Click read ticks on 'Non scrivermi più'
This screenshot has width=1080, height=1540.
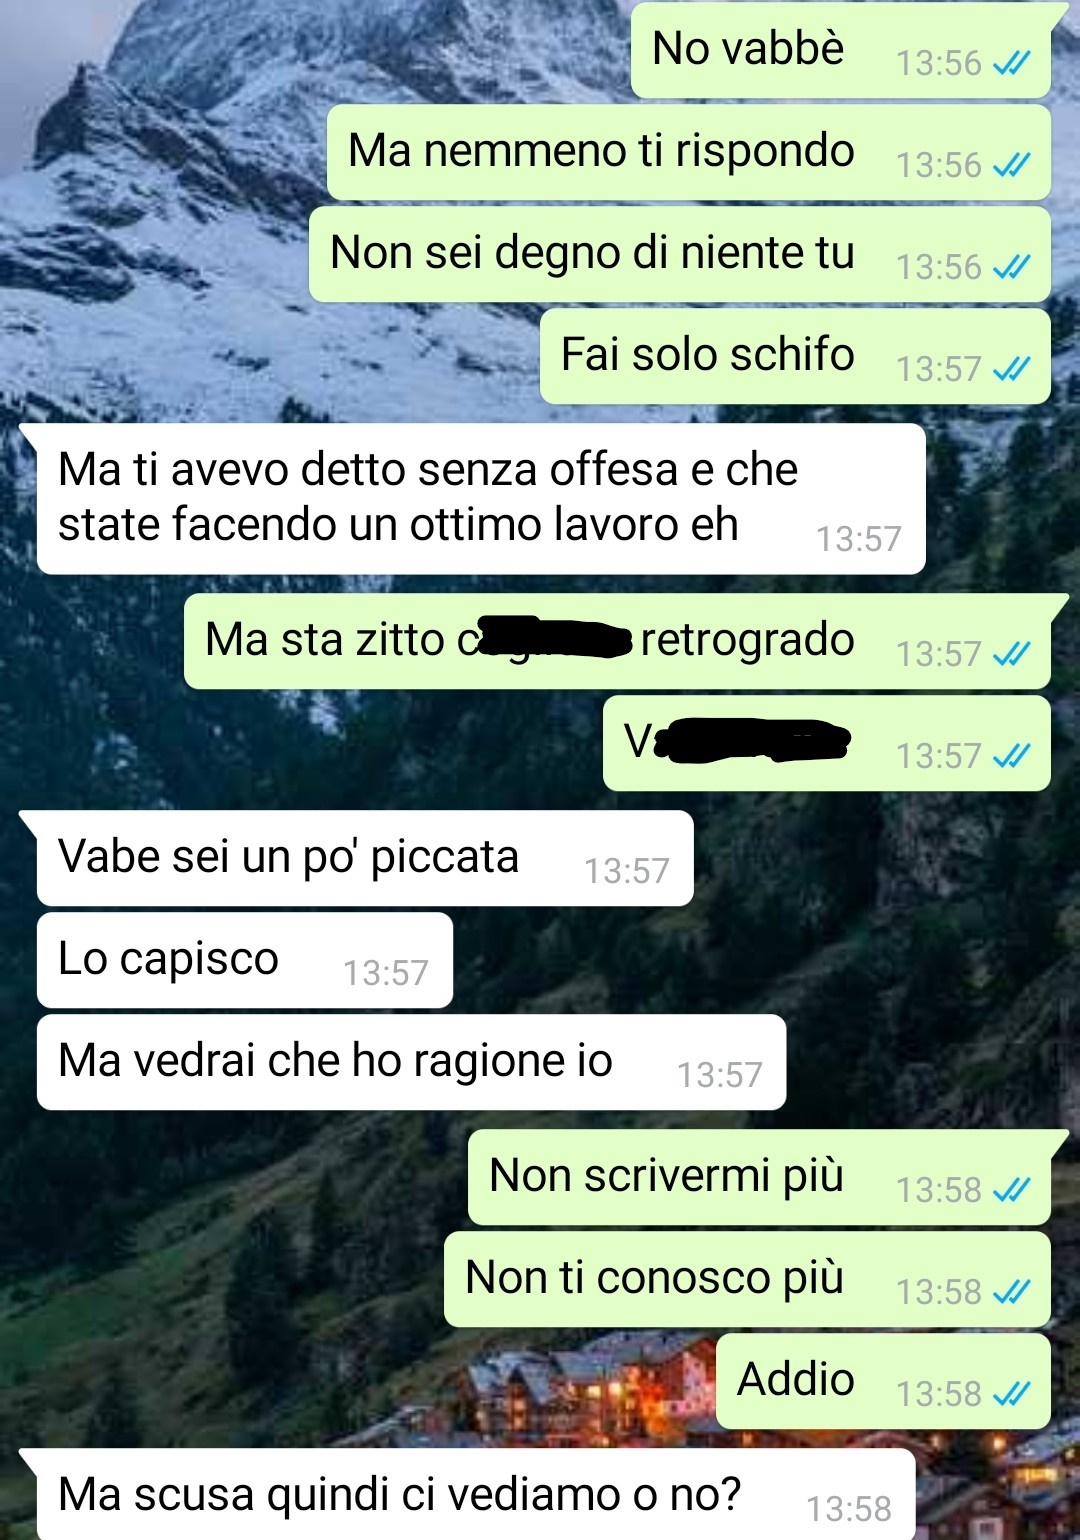1011,1190
